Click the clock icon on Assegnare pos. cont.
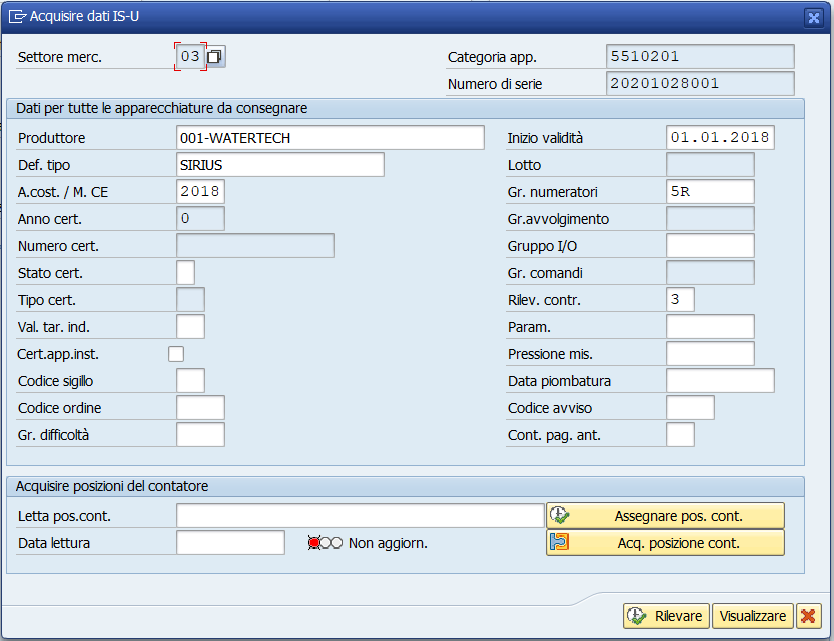 point(560,515)
